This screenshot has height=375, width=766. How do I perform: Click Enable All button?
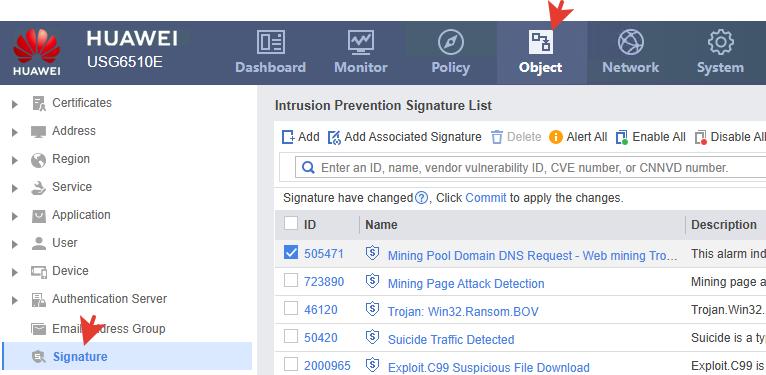click(651, 137)
